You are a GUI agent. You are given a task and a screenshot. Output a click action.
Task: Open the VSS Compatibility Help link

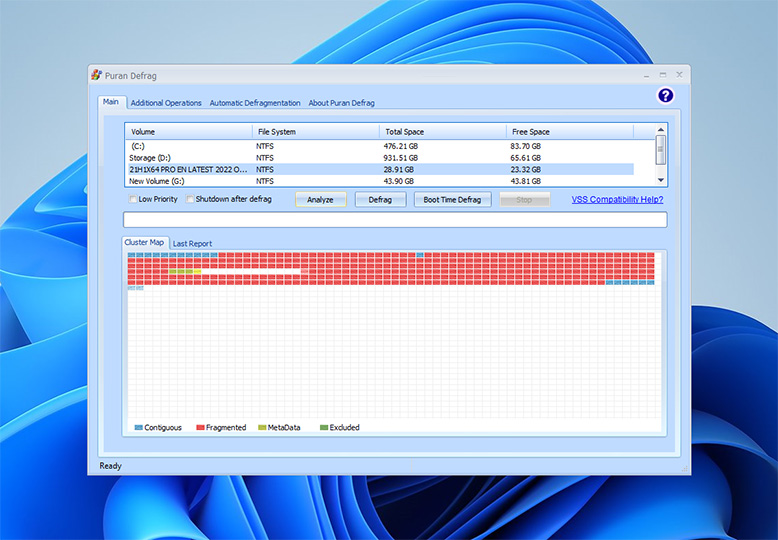[617, 200]
